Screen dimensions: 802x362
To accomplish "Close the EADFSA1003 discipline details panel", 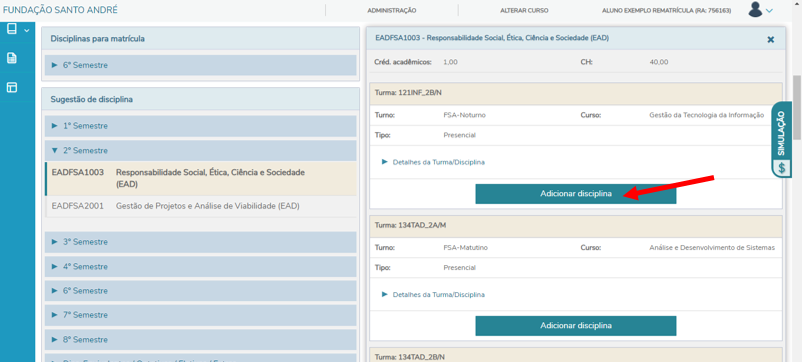I will (770, 39).
